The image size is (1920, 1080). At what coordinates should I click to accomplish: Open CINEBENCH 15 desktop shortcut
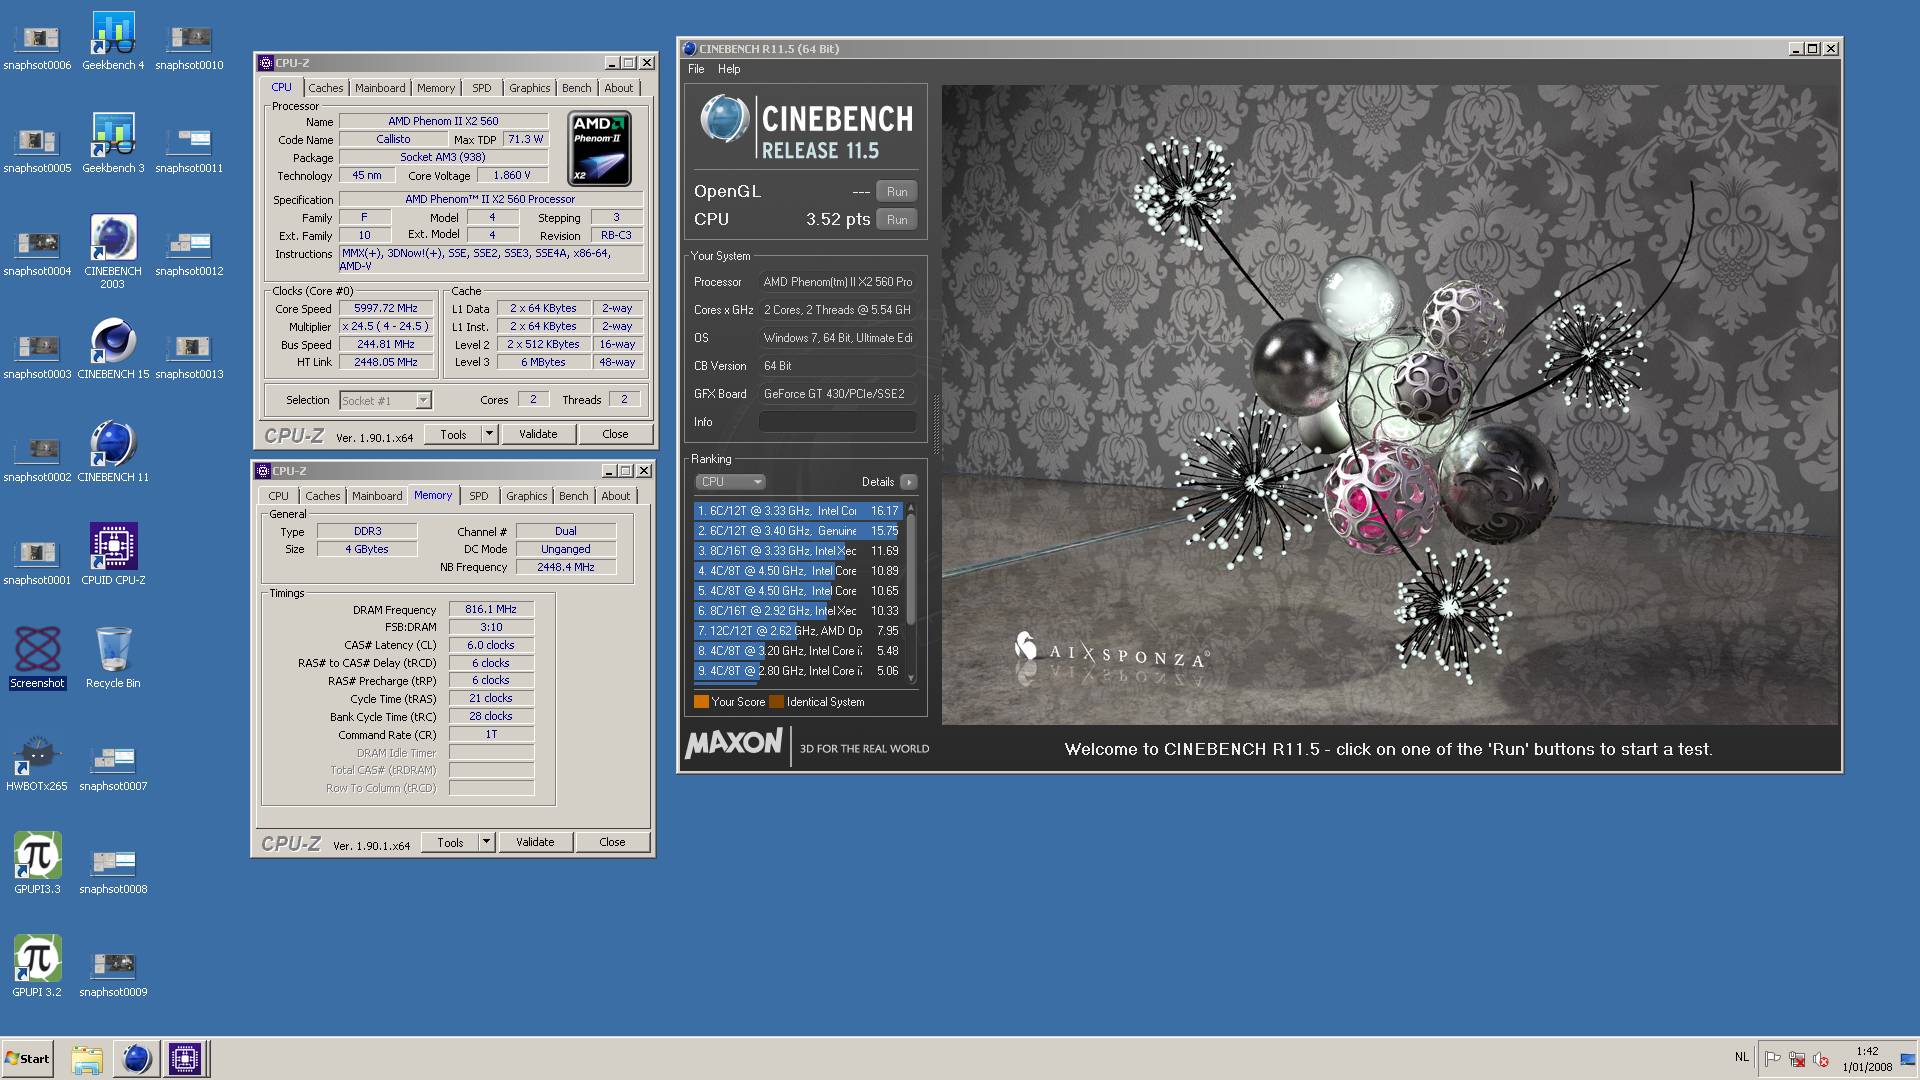(113, 350)
